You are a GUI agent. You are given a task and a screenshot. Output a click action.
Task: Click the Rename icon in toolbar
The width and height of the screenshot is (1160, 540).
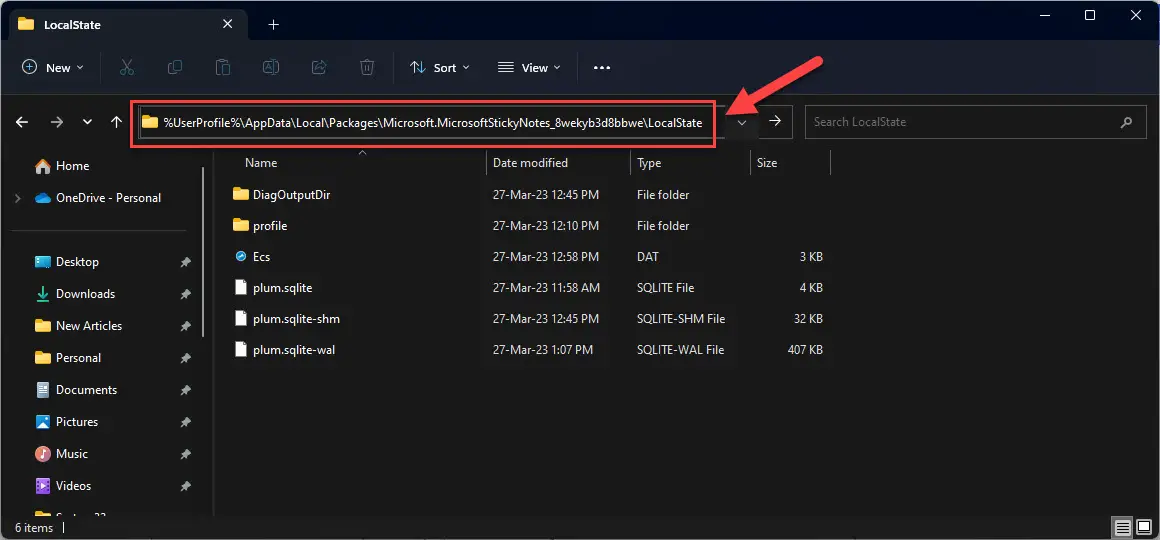coord(271,67)
